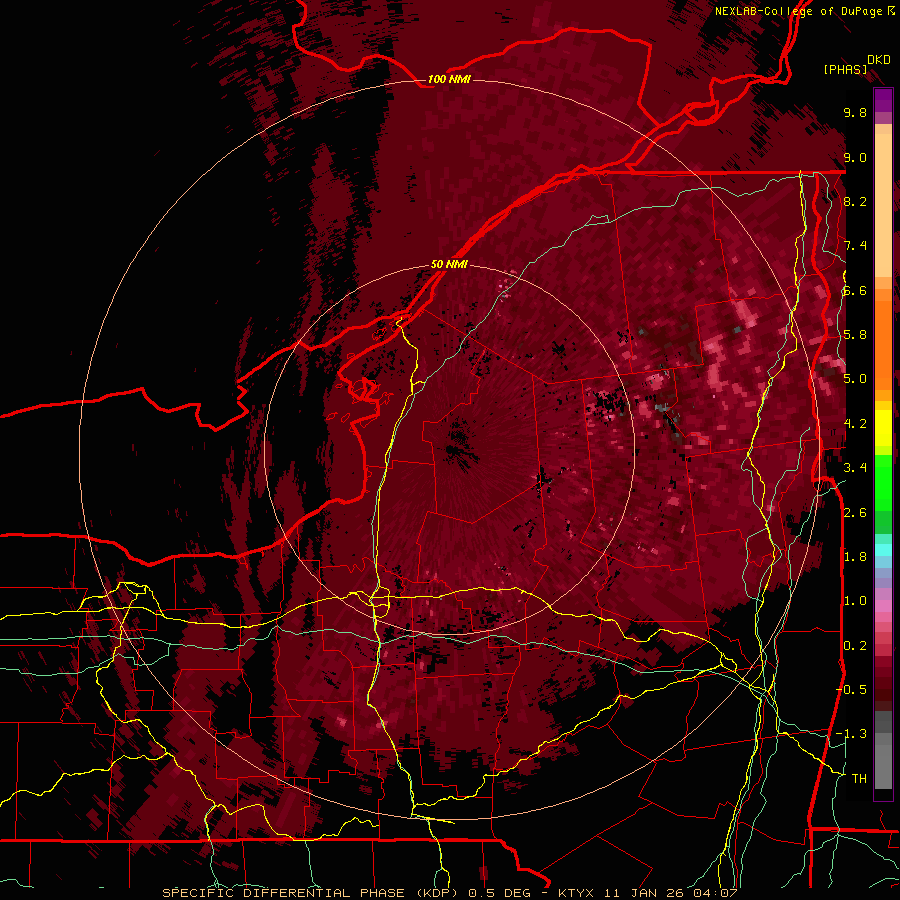The width and height of the screenshot is (900, 900).
Task: Click the 5.0 scale label
Action: pos(855,379)
